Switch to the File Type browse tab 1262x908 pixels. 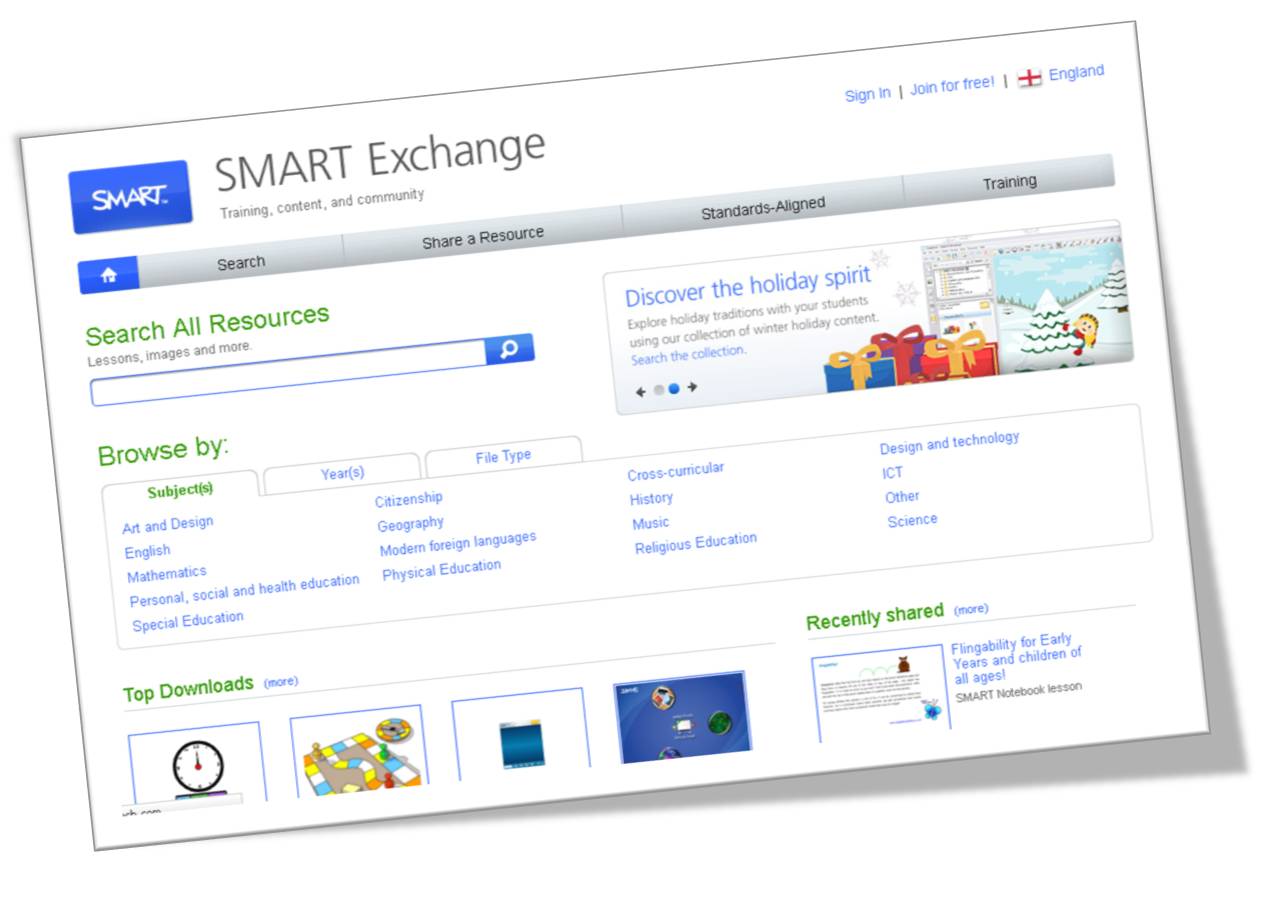pyautogui.click(x=503, y=456)
